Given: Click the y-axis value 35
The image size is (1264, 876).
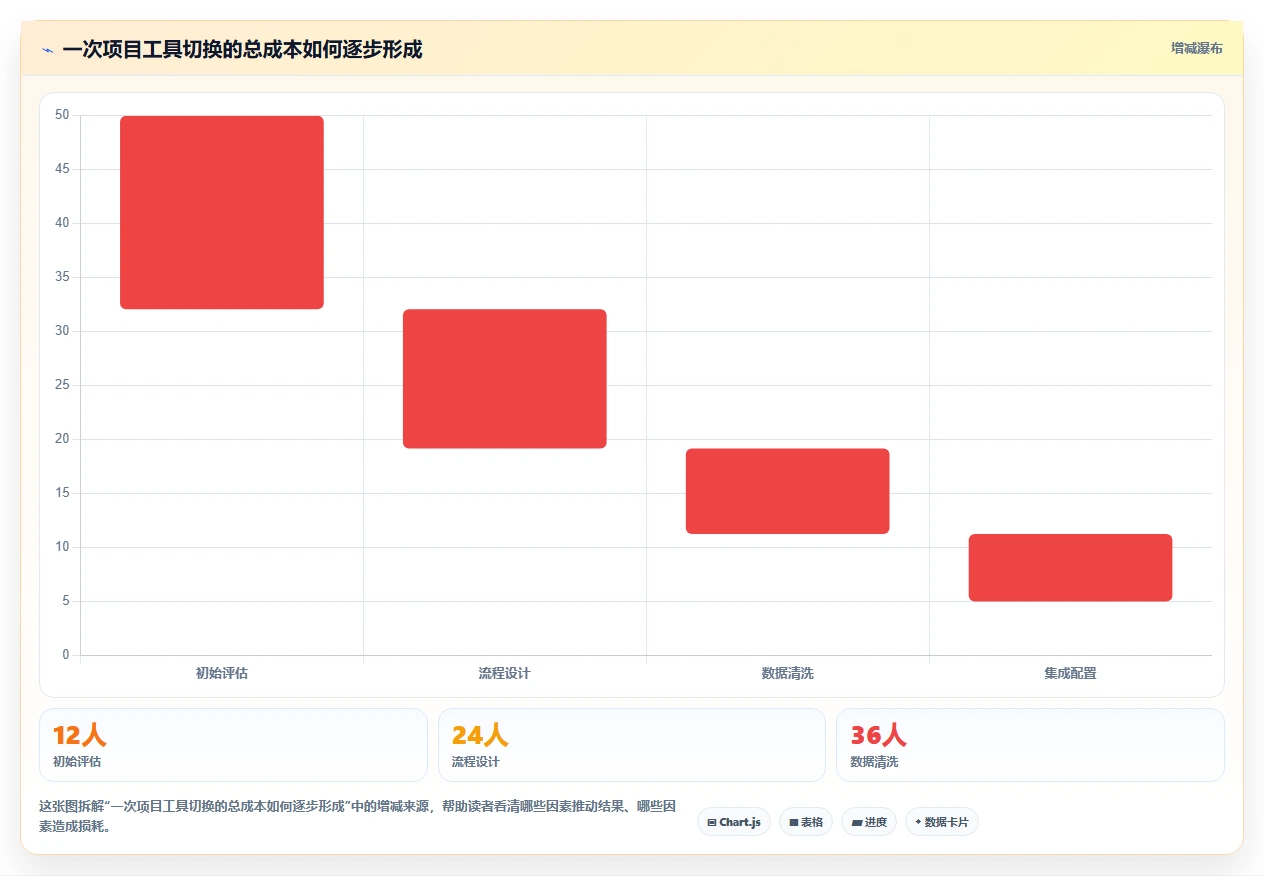Looking at the screenshot, I should point(62,277).
